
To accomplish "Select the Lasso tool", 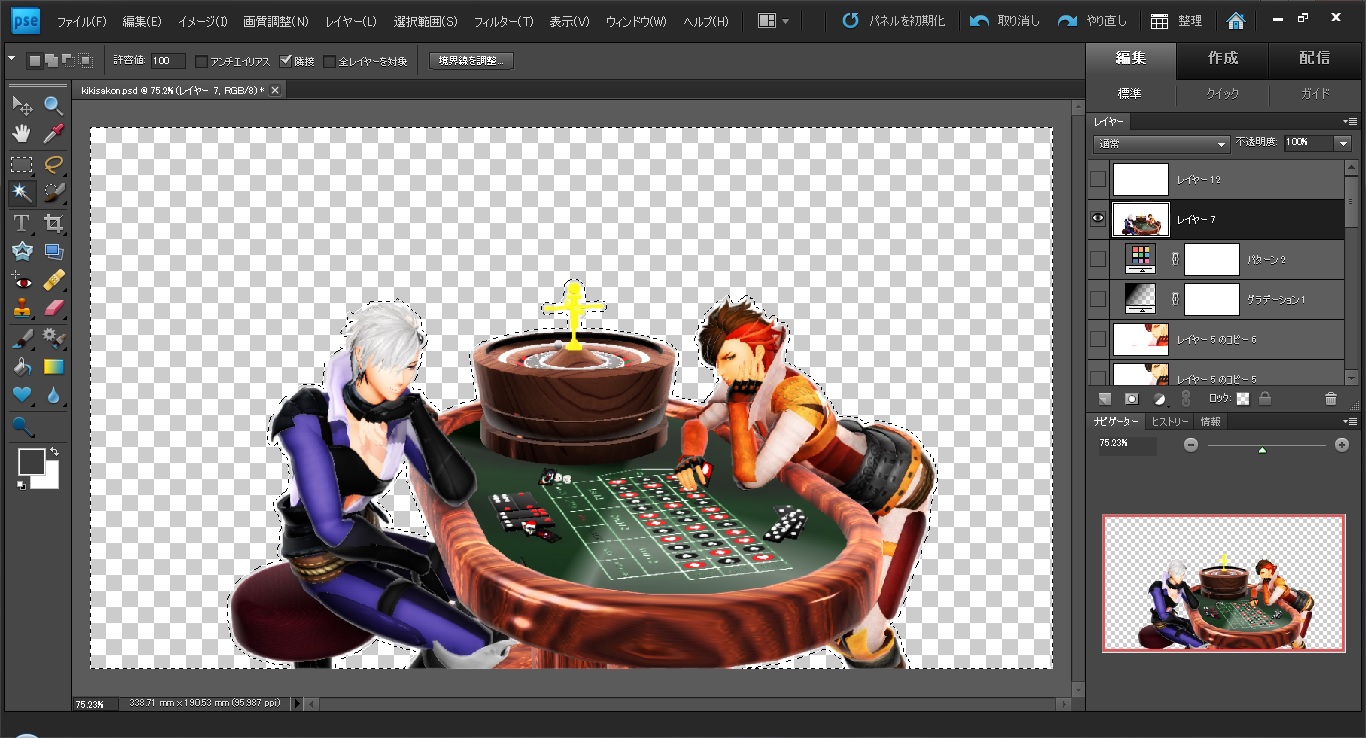I will click(x=53, y=164).
